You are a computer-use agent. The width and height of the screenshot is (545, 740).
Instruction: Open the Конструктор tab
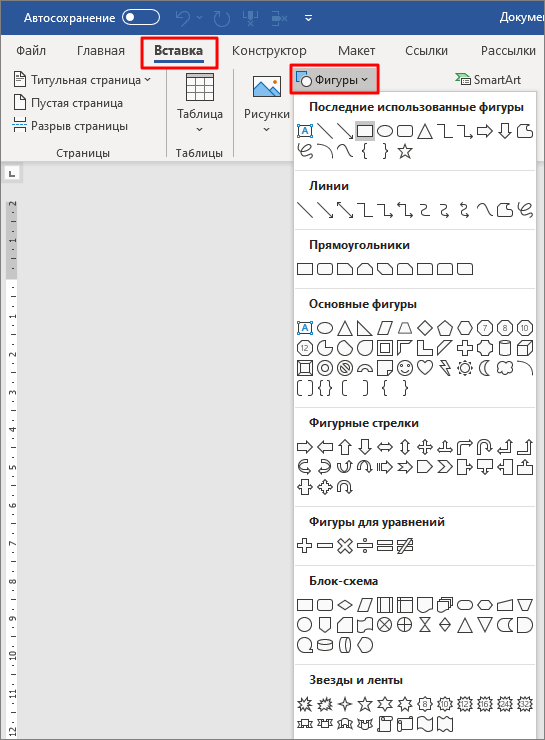tap(269, 50)
